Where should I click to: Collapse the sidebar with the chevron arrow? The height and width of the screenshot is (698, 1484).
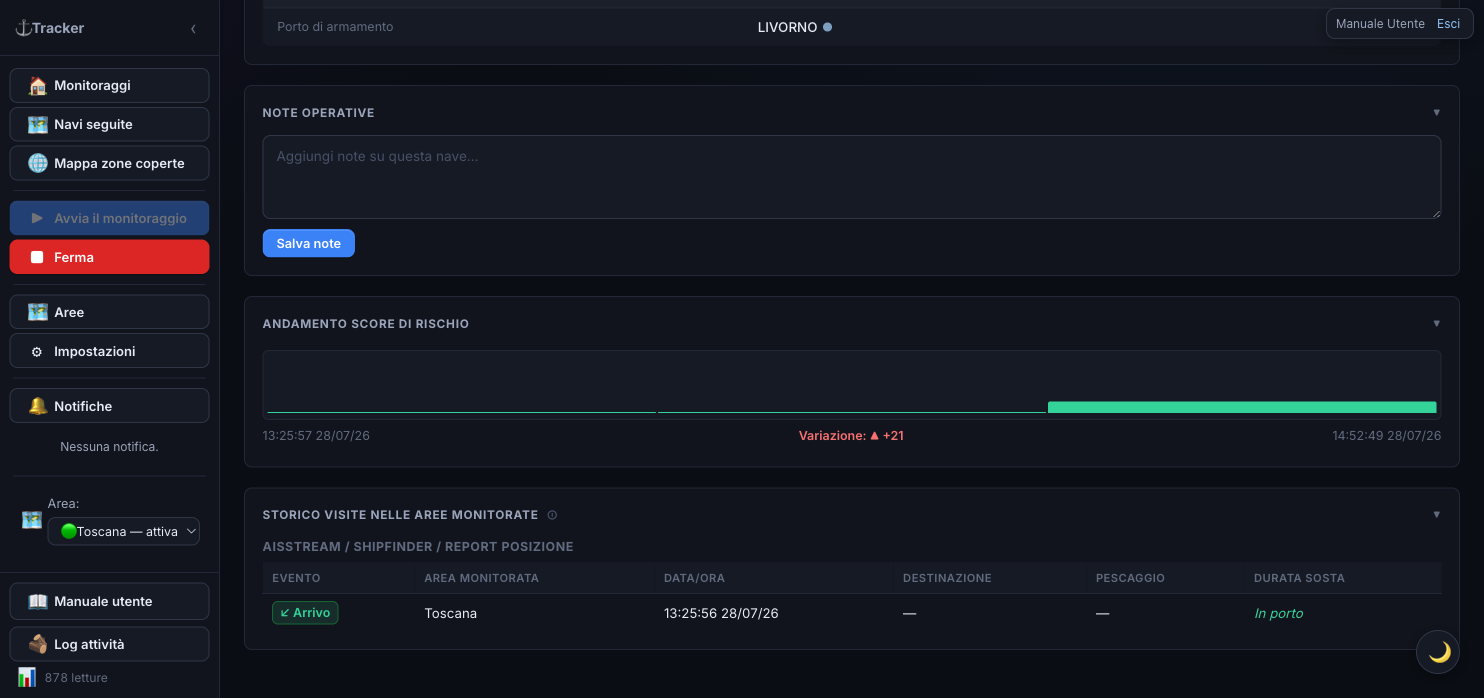pos(193,29)
